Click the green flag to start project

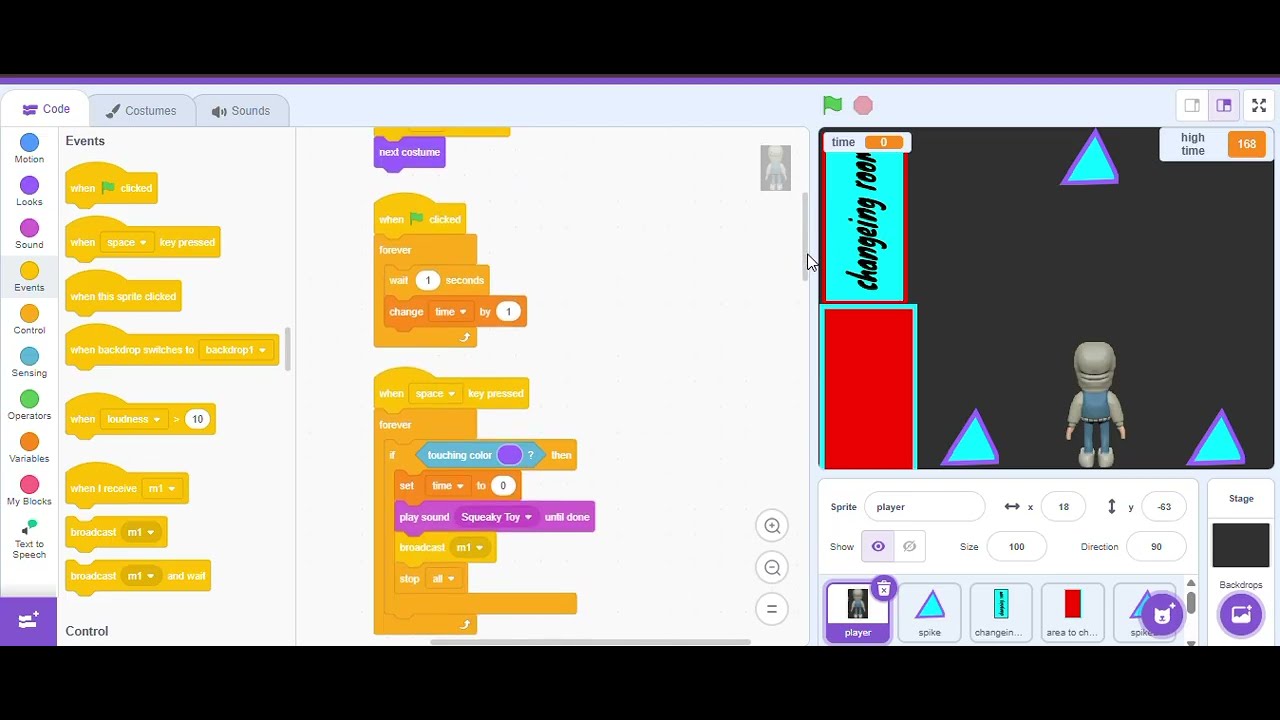[832, 105]
